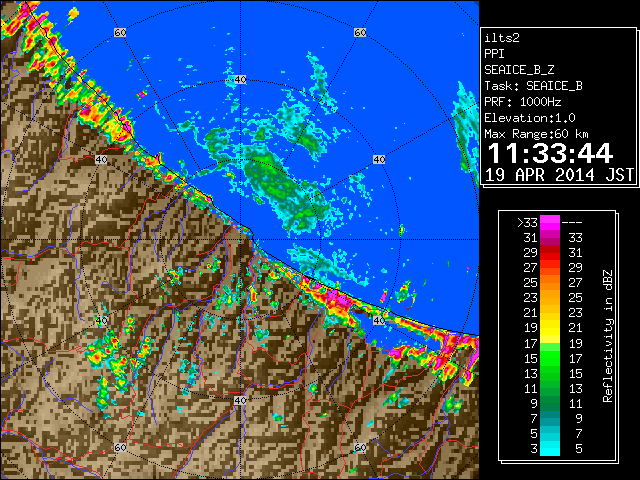640x480 pixels.
Task: Click the "Elevation:1.0" text
Action: pos(530,118)
